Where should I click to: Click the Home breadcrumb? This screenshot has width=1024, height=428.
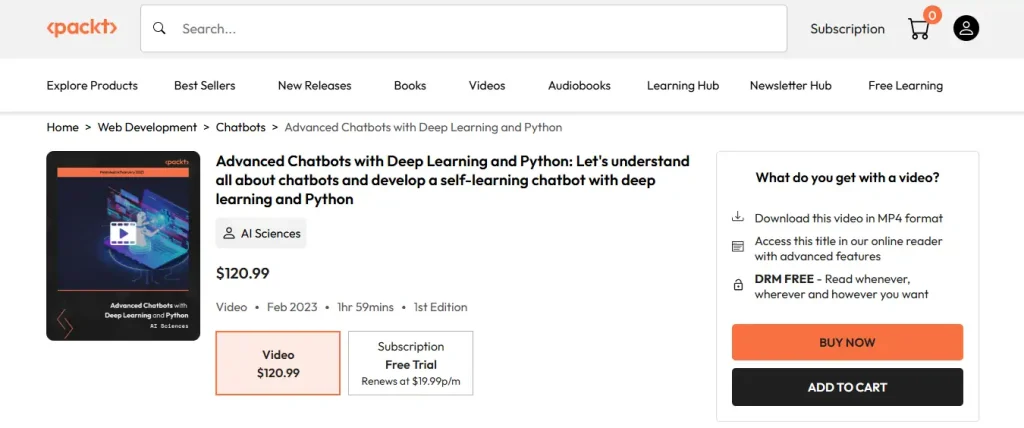(62, 127)
